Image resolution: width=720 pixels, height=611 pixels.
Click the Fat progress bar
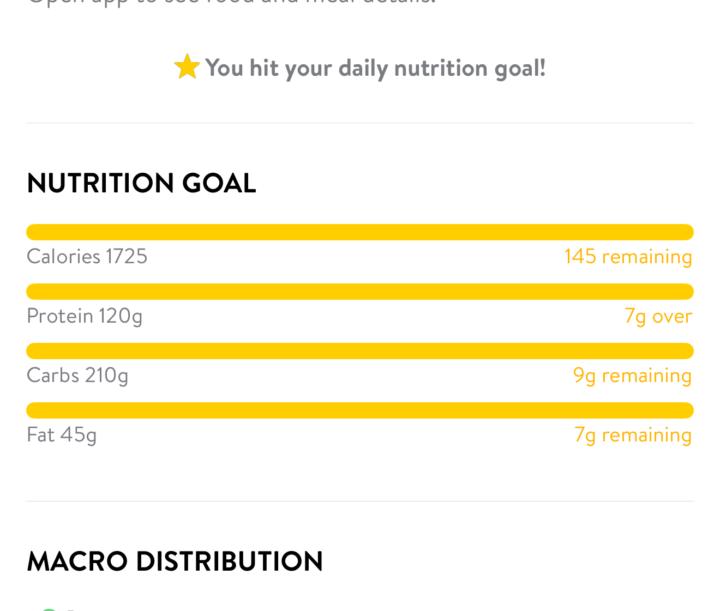[x=360, y=410]
